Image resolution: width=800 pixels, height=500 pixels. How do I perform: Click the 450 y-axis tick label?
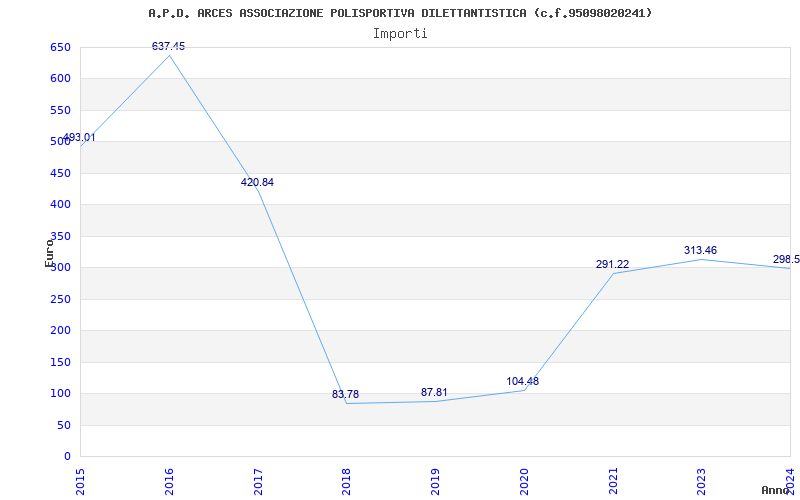60,173
